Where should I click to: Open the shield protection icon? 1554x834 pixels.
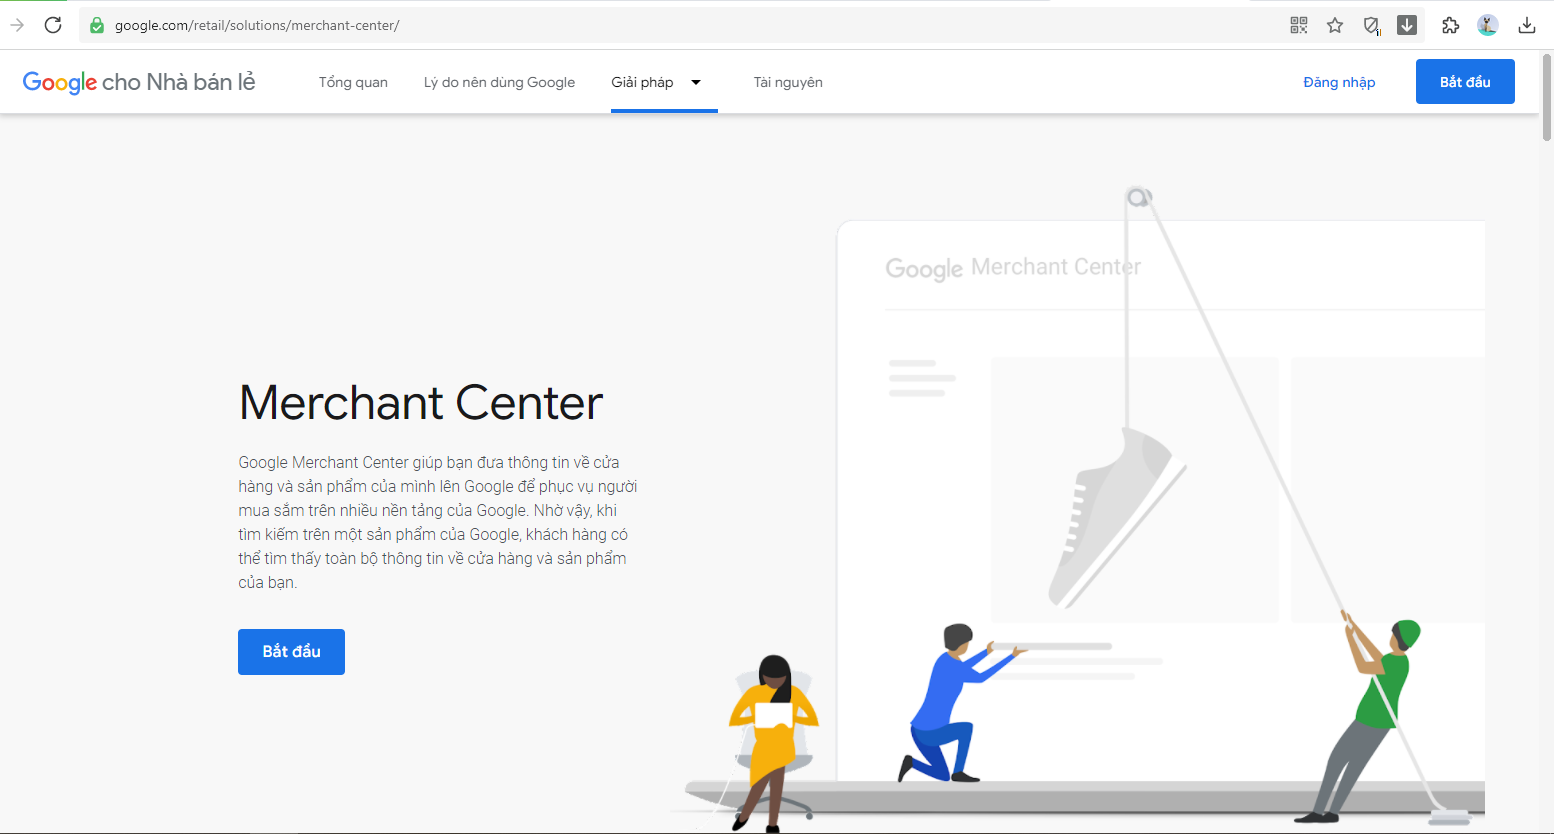[1371, 26]
